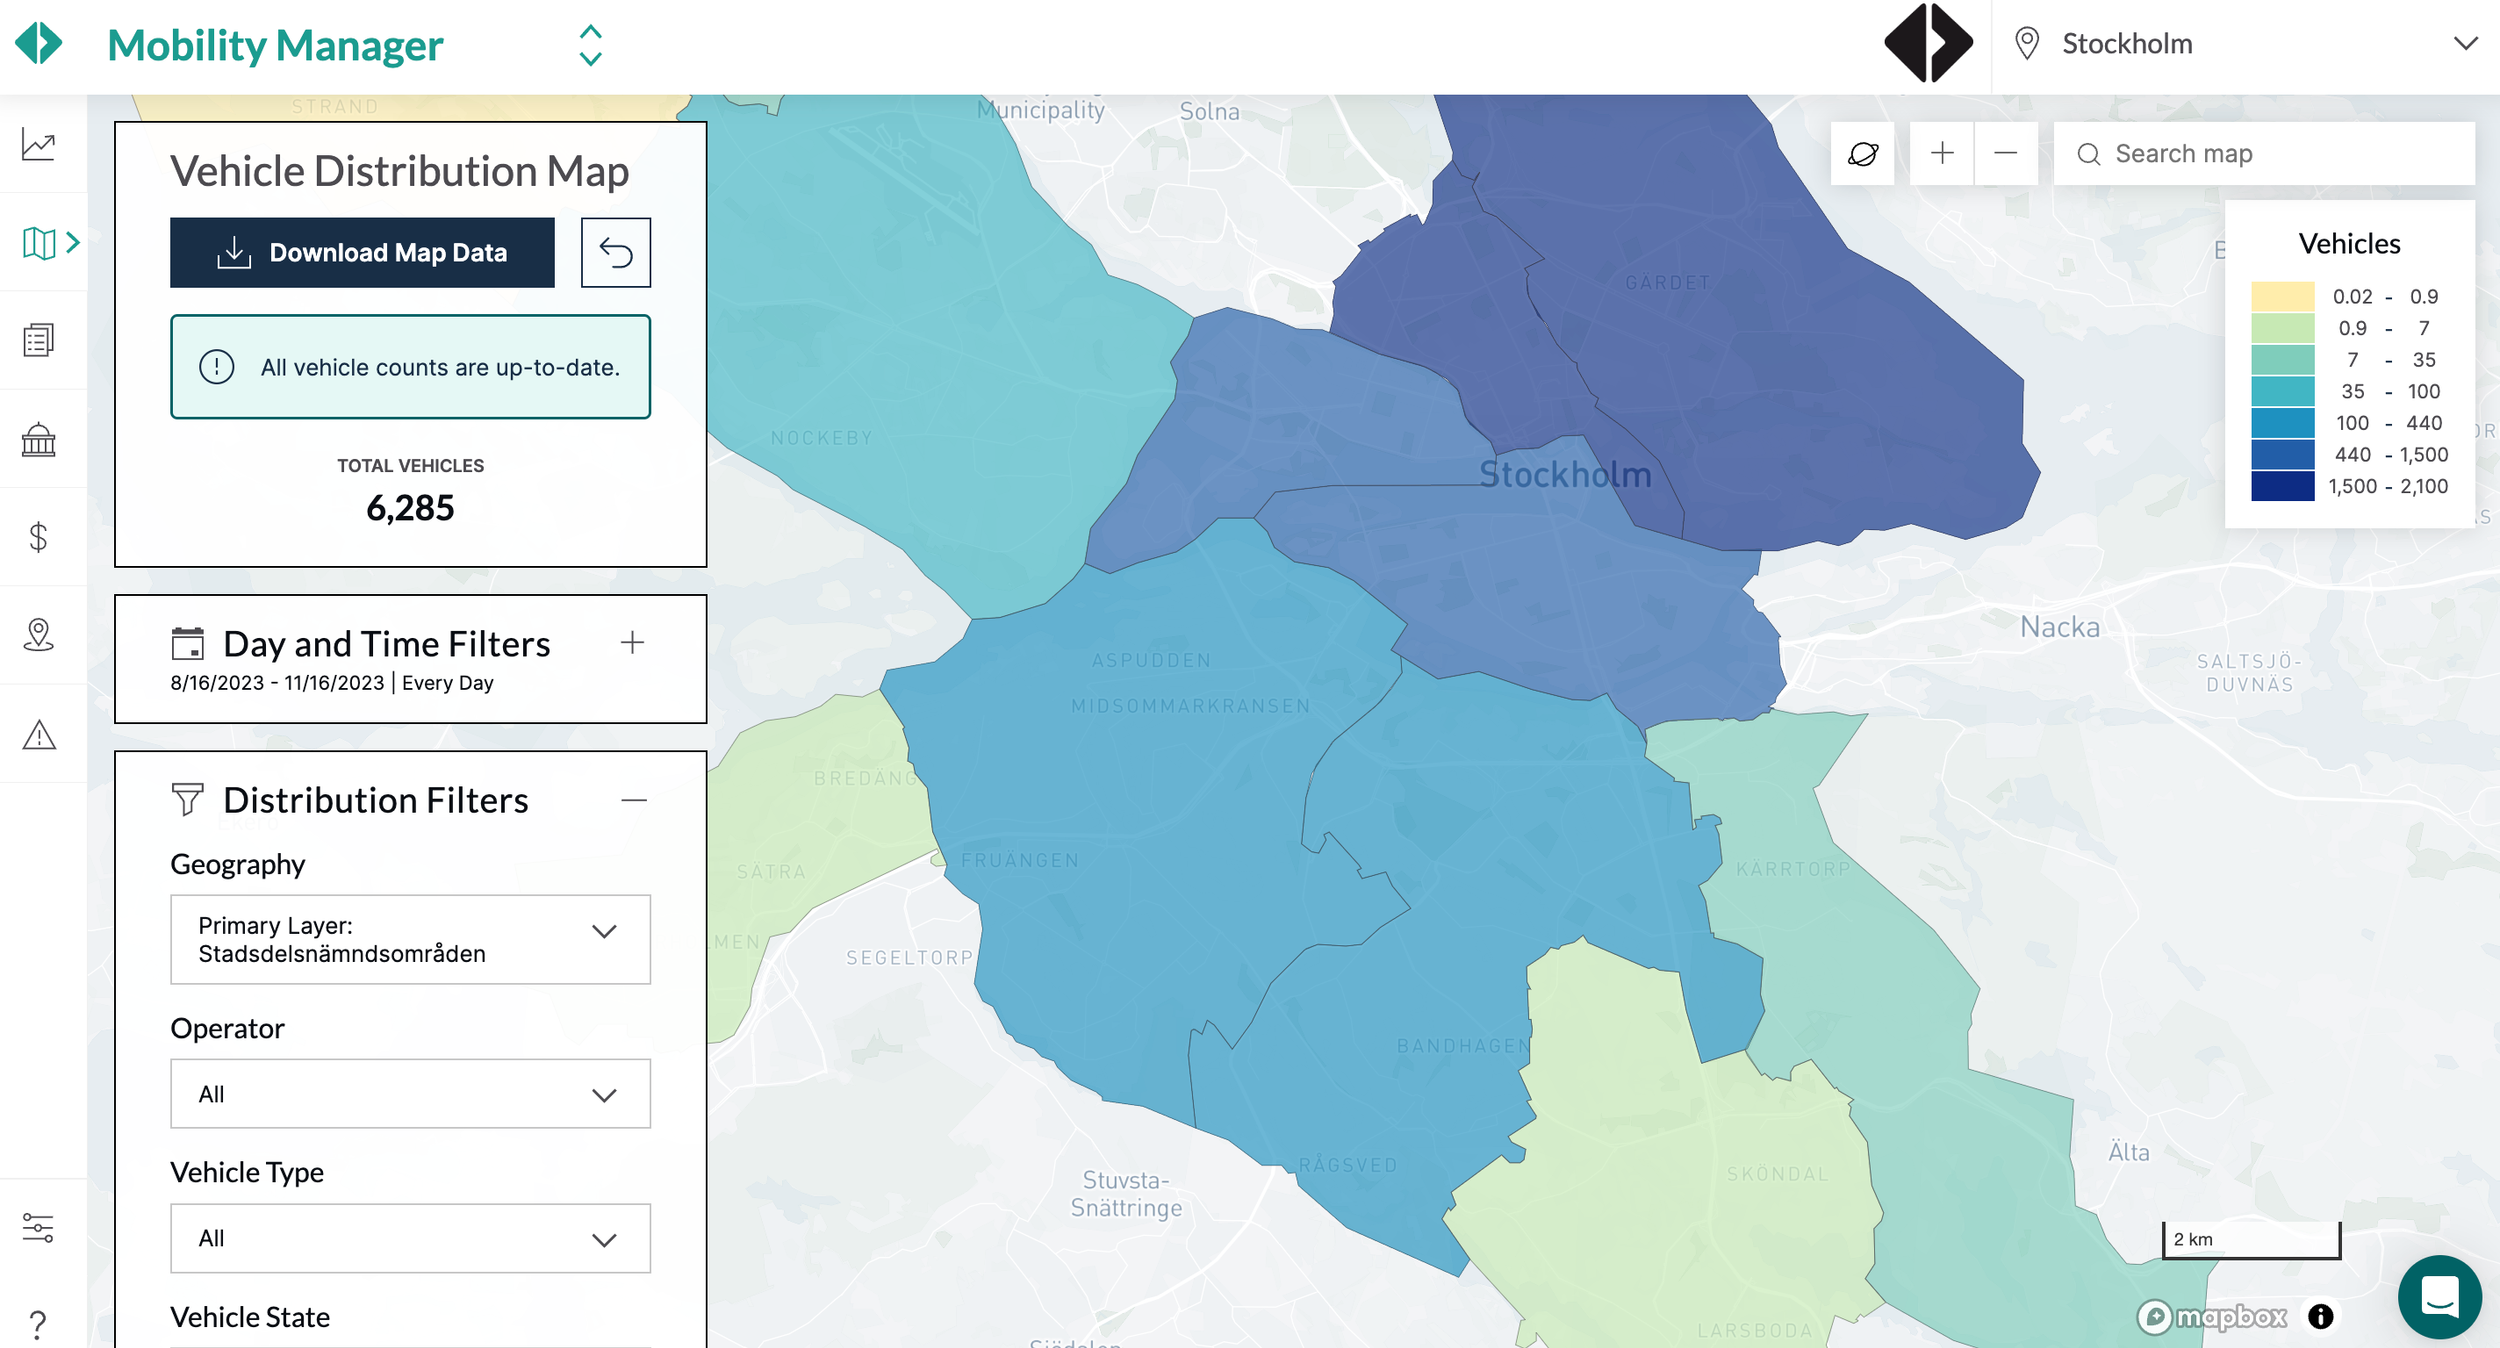Open the Operator dropdown
2500x1348 pixels.
(410, 1094)
